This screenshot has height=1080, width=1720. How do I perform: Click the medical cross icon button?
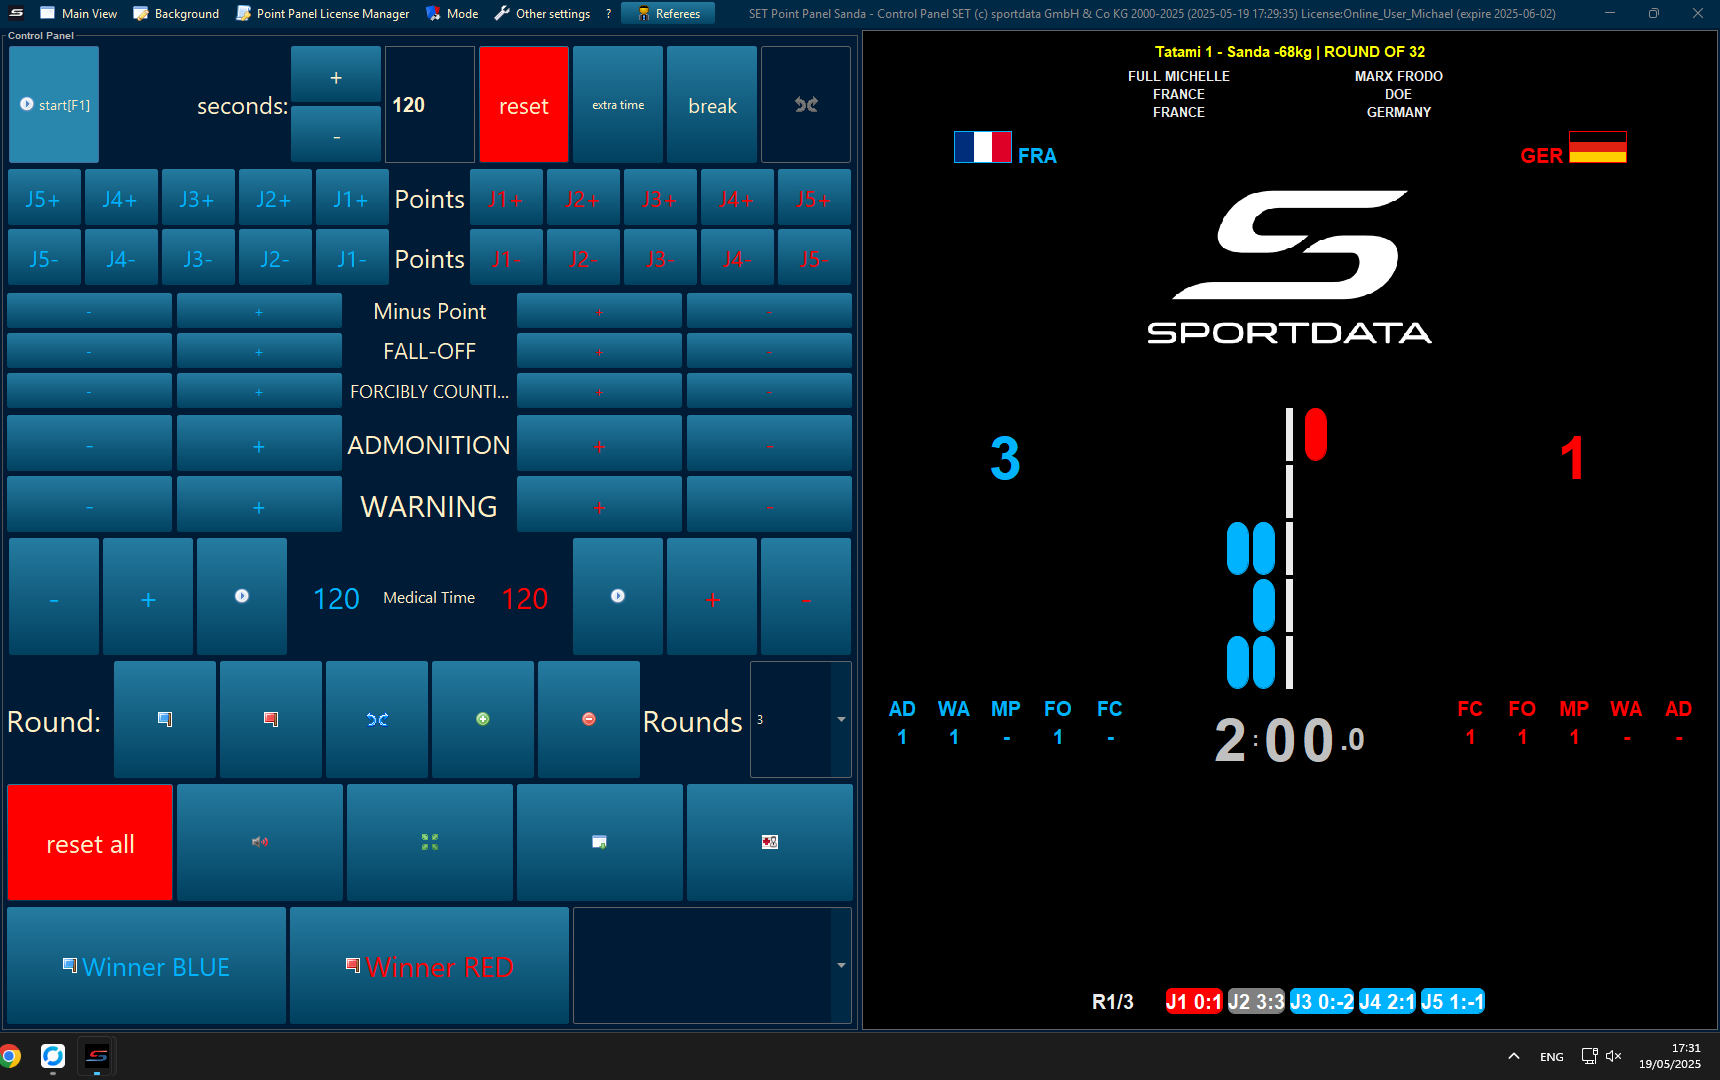pos(770,843)
